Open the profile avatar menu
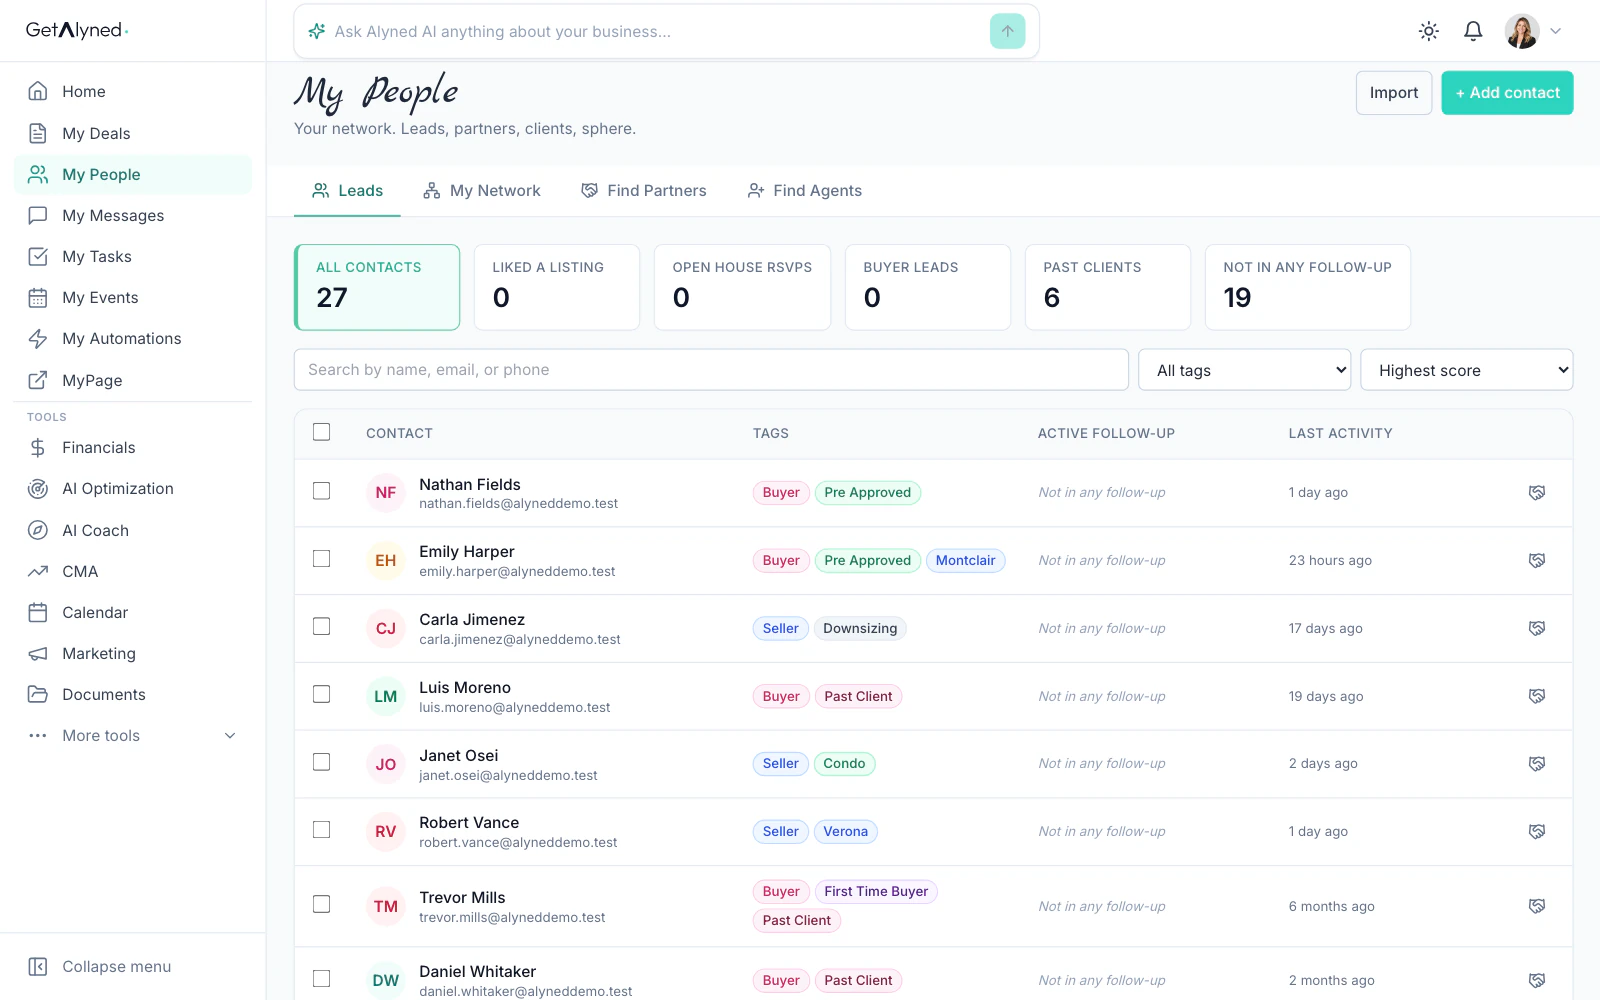 pos(1532,31)
